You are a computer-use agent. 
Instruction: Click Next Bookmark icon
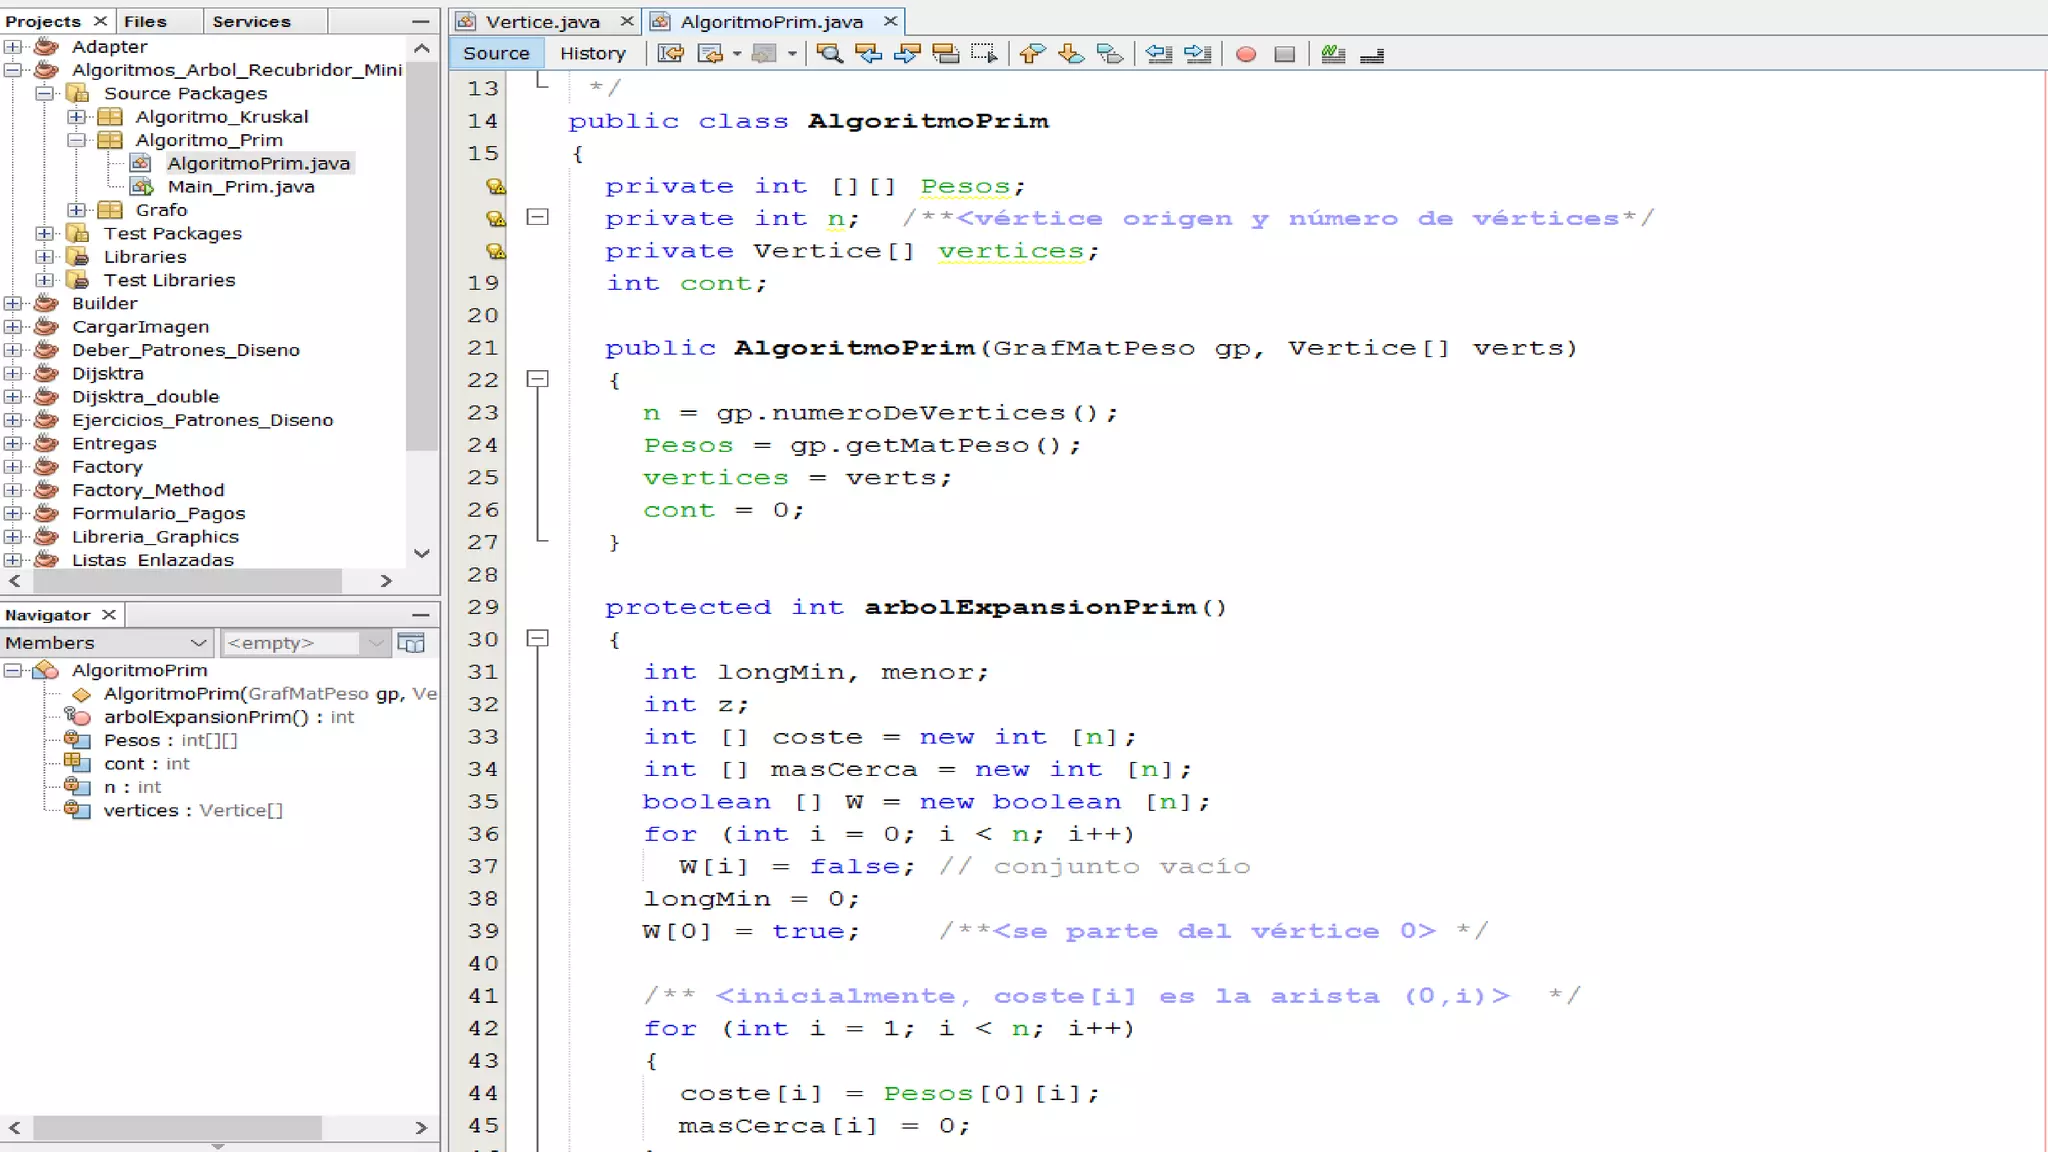[x=1071, y=54]
